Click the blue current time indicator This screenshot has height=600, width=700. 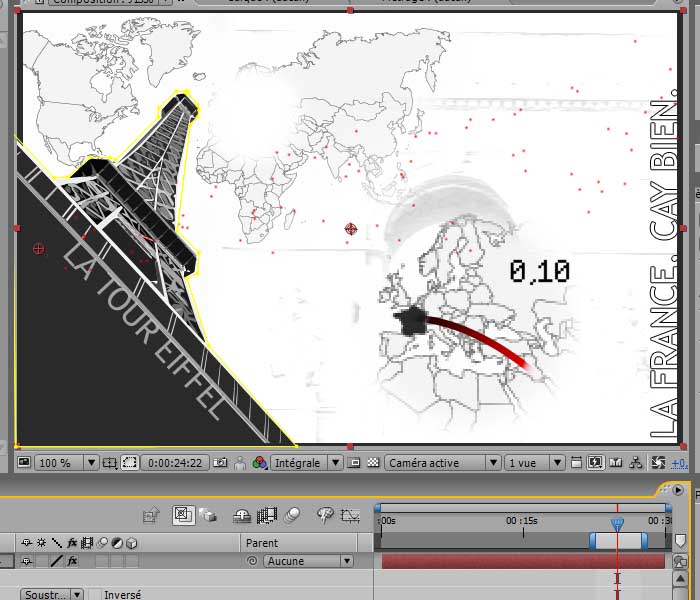[x=617, y=524]
